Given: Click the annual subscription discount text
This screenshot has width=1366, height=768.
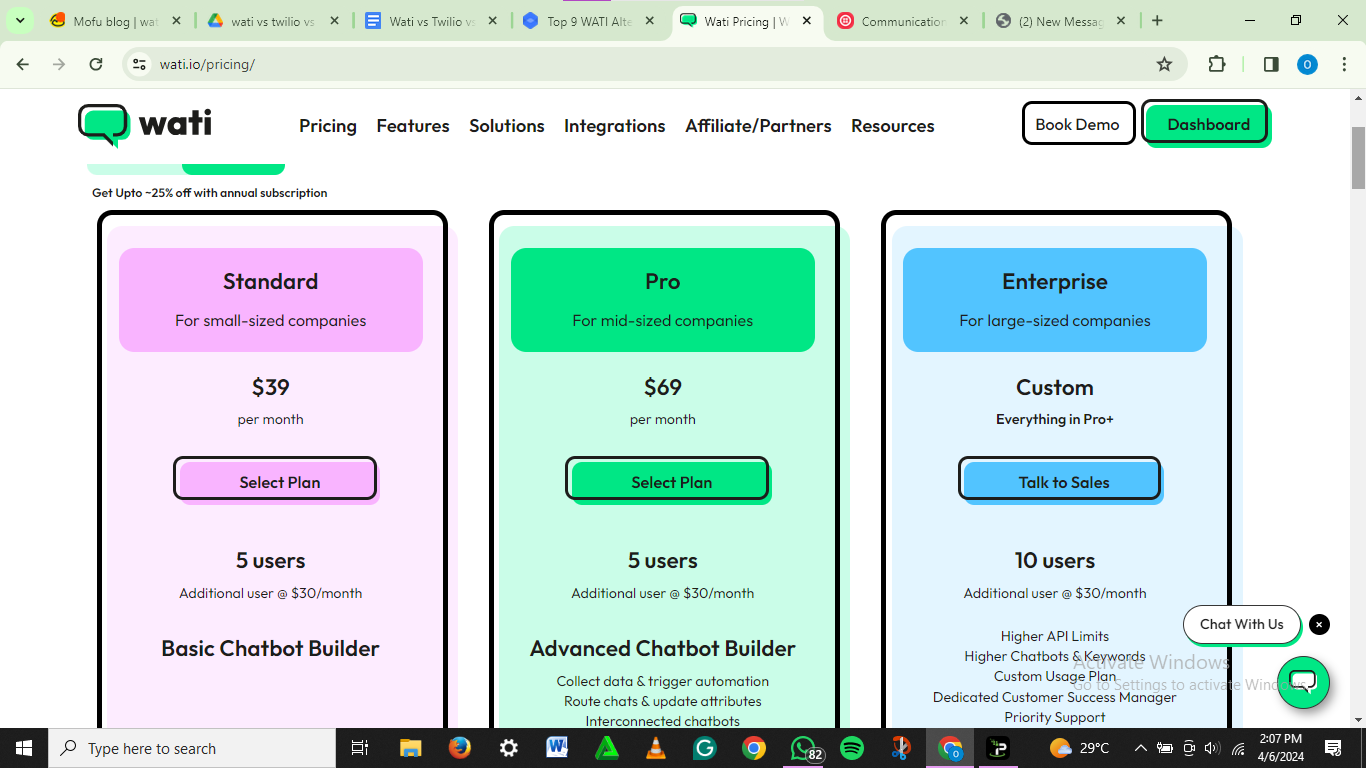Looking at the screenshot, I should point(210,193).
